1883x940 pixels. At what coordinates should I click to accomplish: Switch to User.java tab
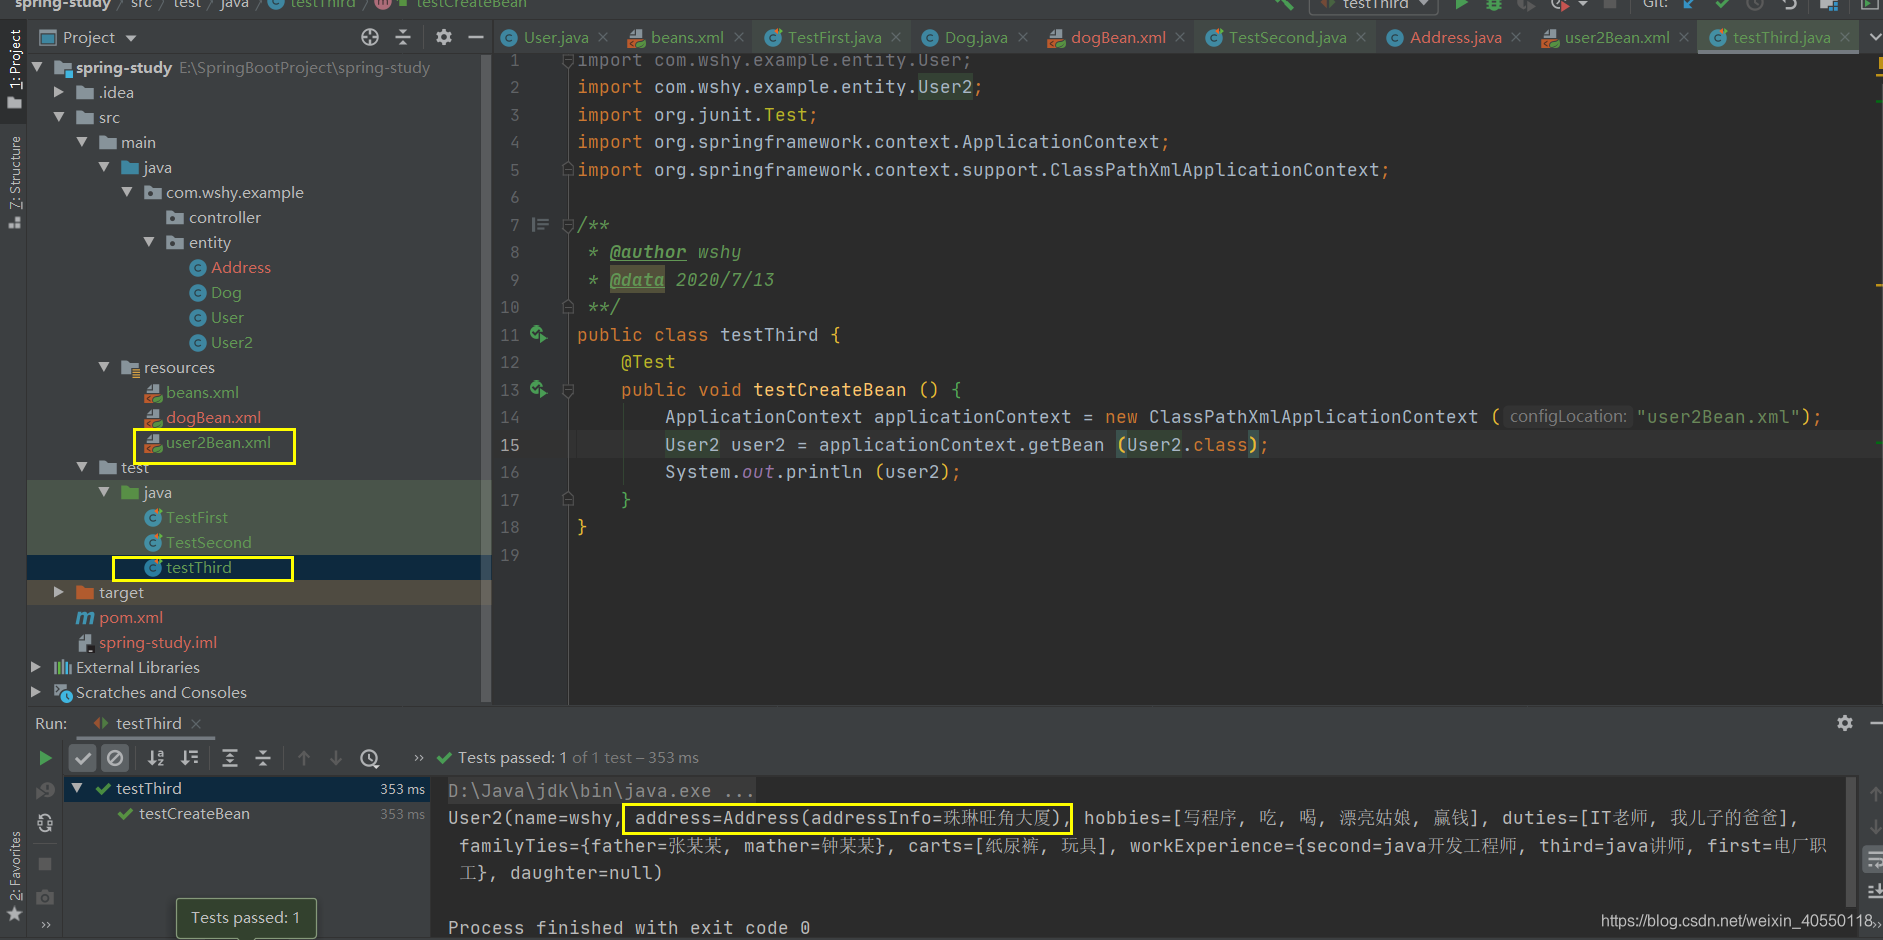pos(555,37)
